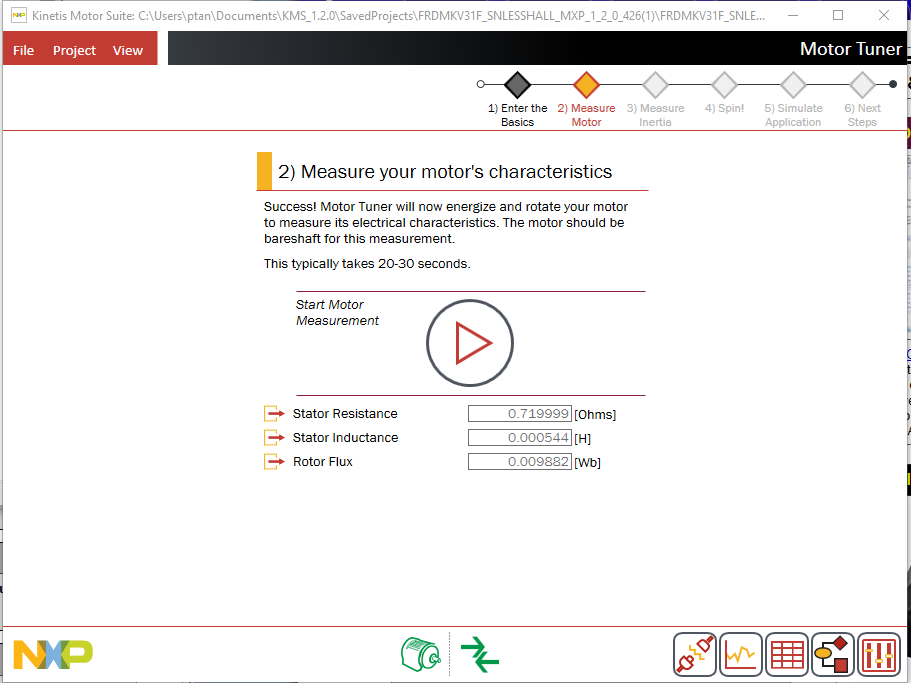Click the 'Rotor Flux' label text
The height and width of the screenshot is (683, 911).
[322, 462]
